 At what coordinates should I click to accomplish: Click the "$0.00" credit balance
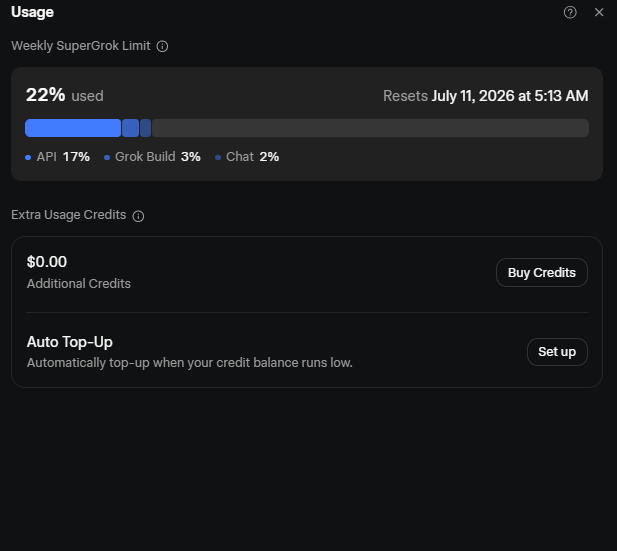click(x=47, y=262)
